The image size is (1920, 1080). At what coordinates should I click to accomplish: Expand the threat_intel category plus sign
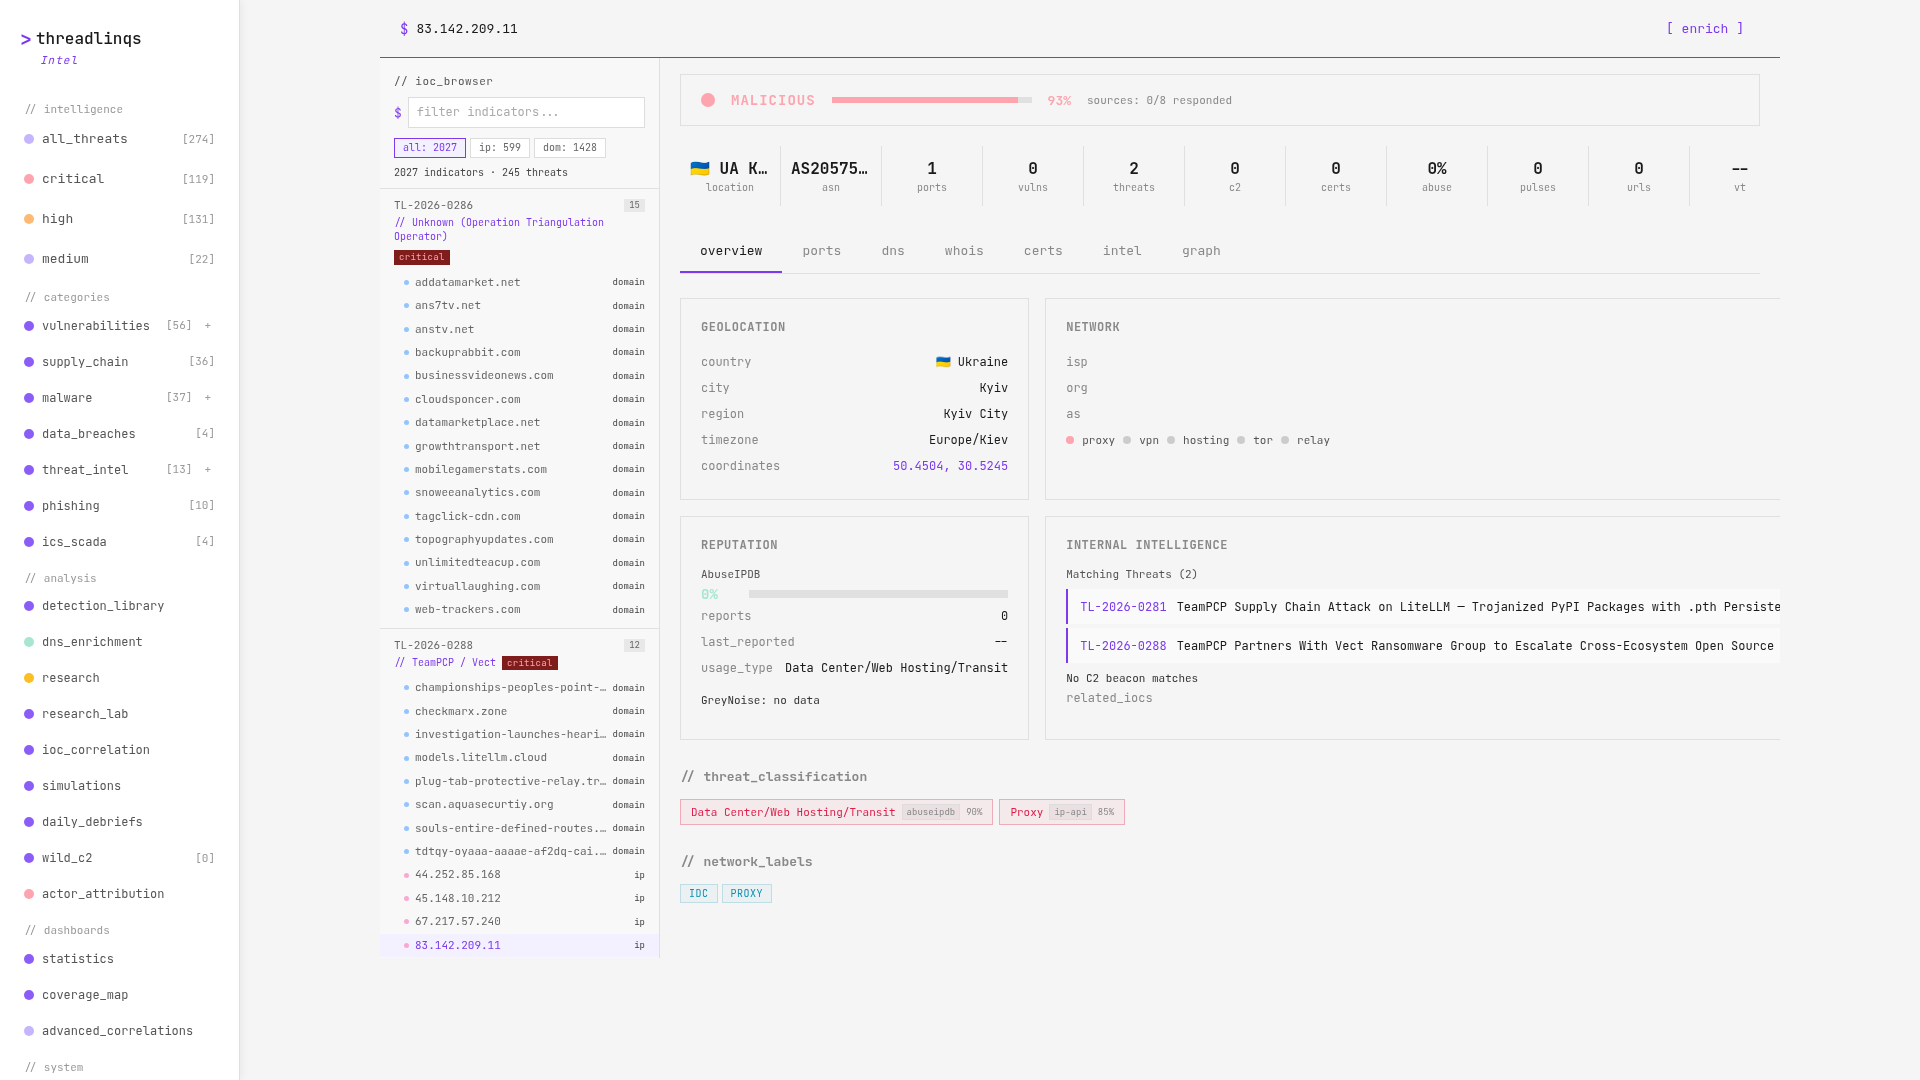(x=208, y=470)
